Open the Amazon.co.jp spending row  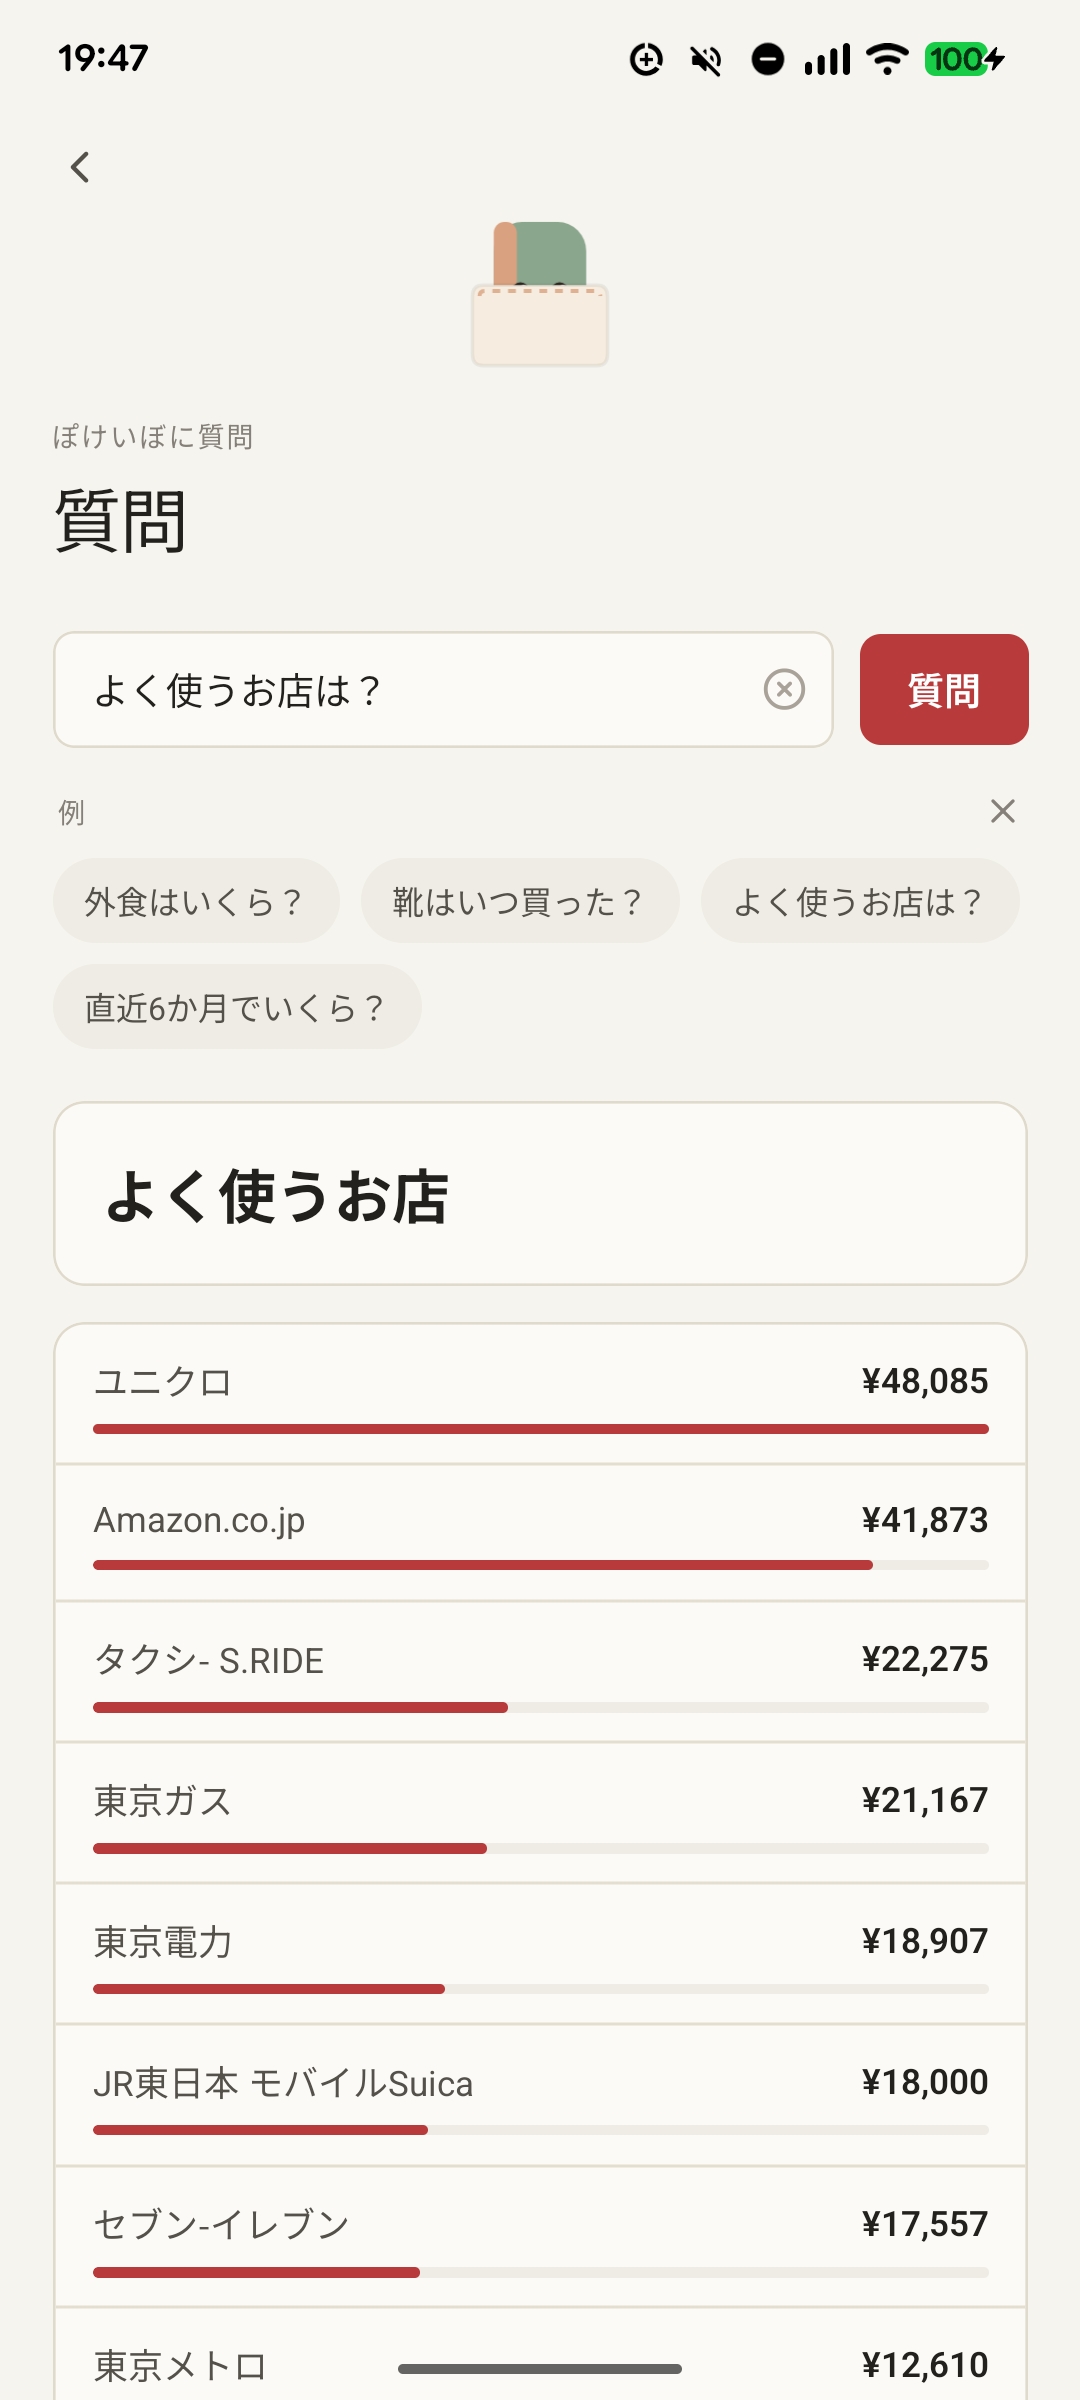tap(540, 1534)
